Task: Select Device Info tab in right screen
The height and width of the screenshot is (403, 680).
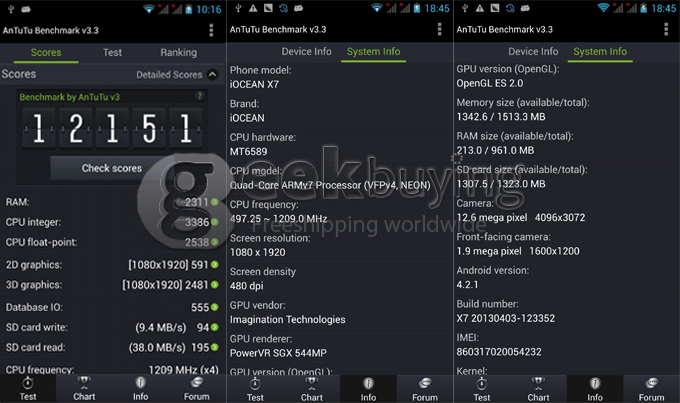Action: point(533,52)
